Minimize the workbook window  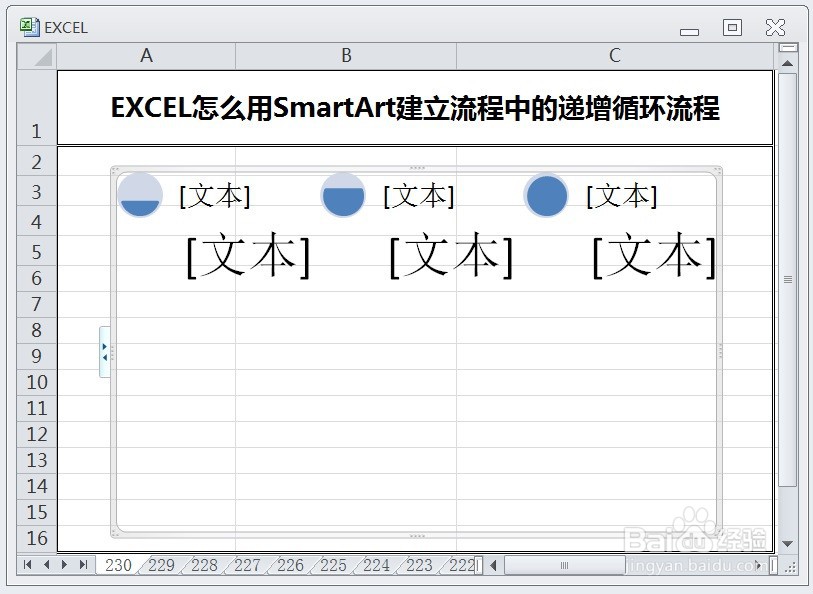(690, 32)
